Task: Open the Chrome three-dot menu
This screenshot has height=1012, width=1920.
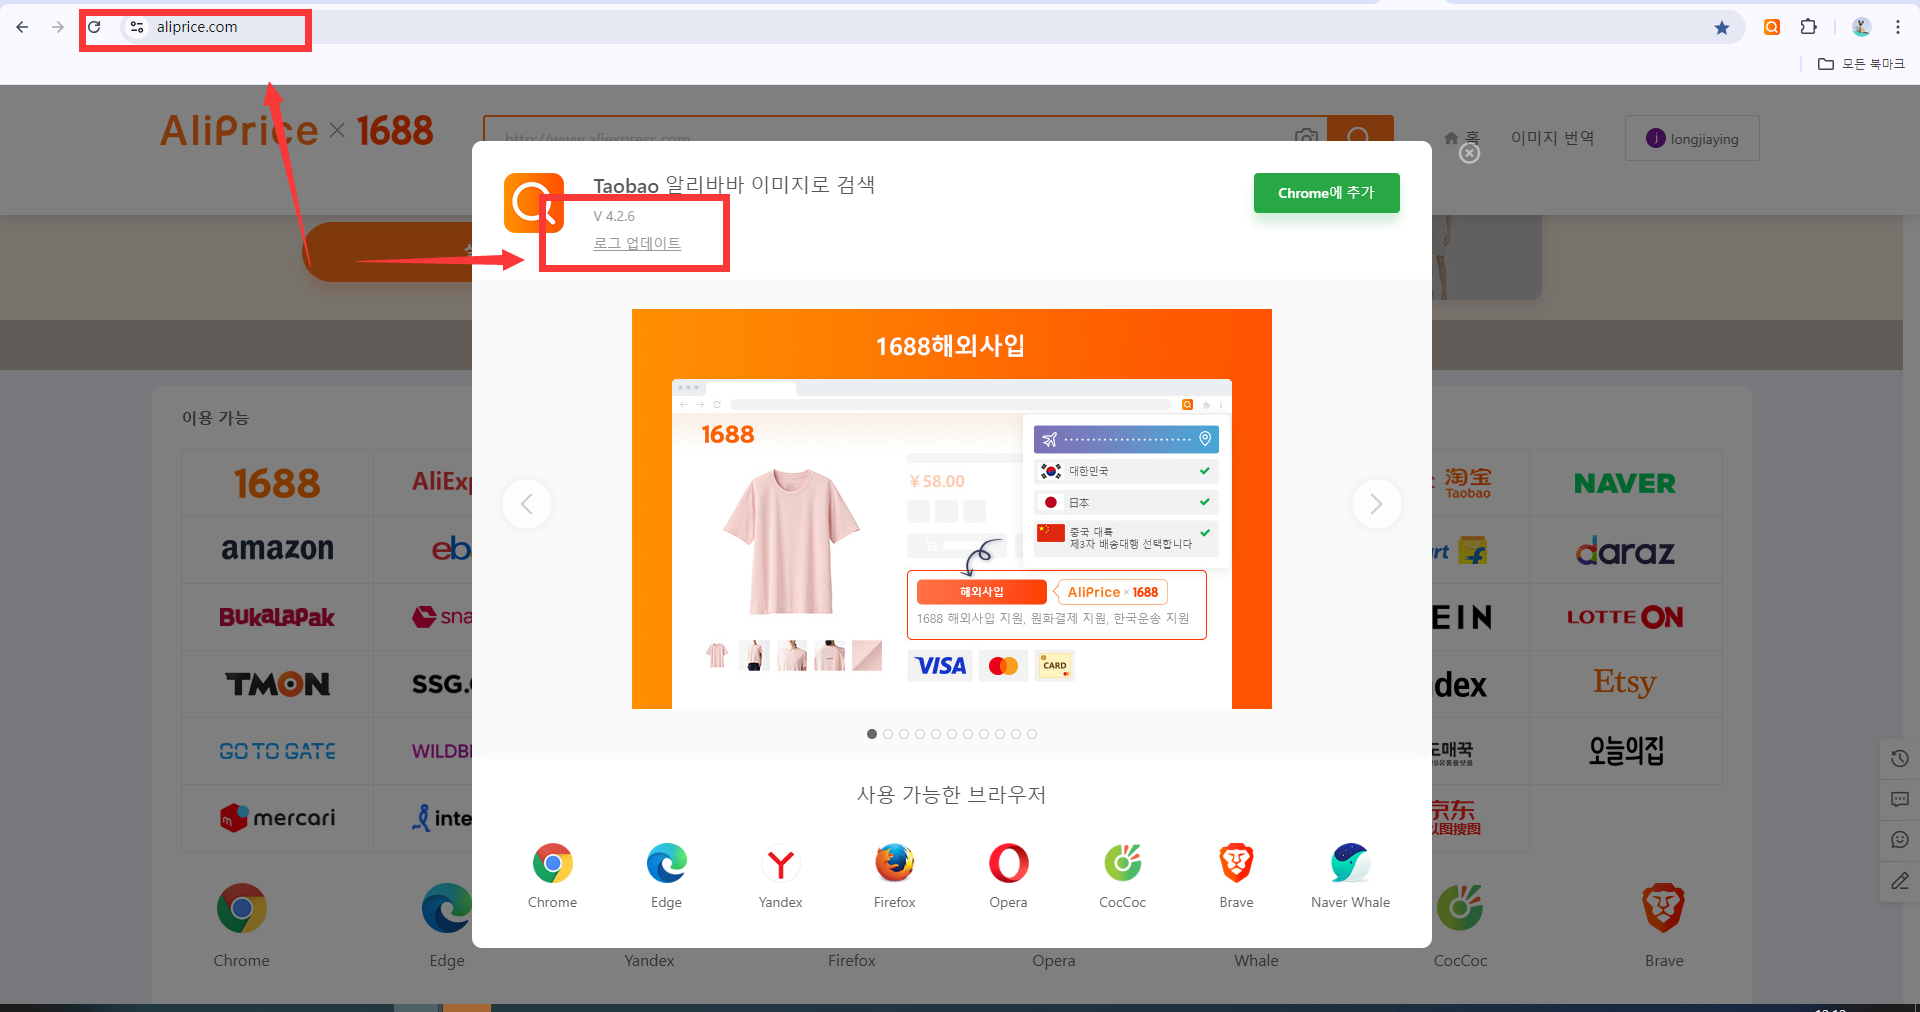Action: 1898,27
